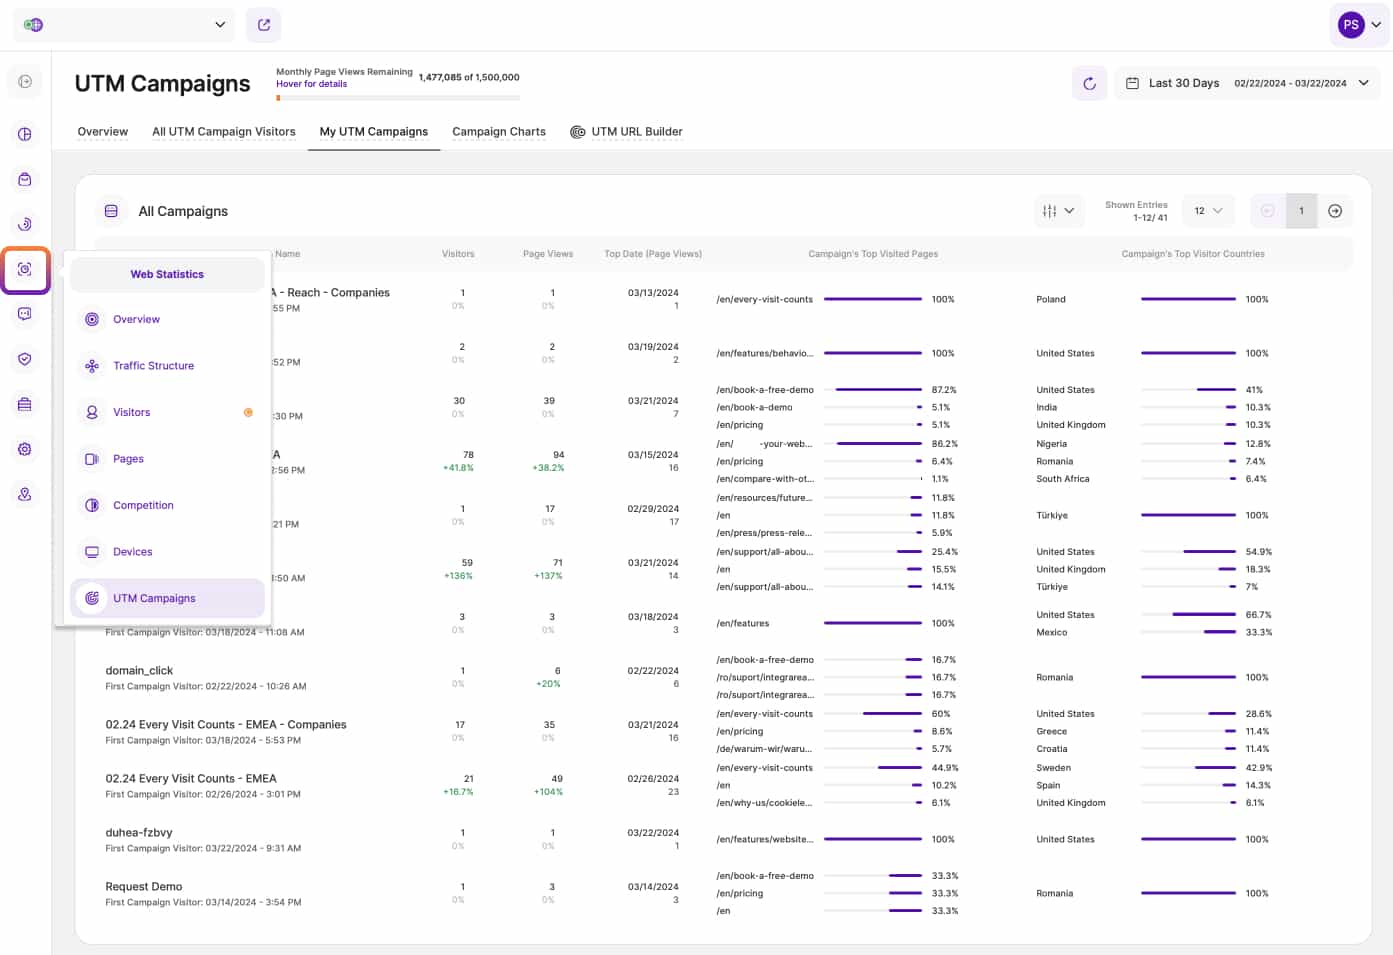
Task: Click the Web Statistics sidebar icon
Action: 25,269
